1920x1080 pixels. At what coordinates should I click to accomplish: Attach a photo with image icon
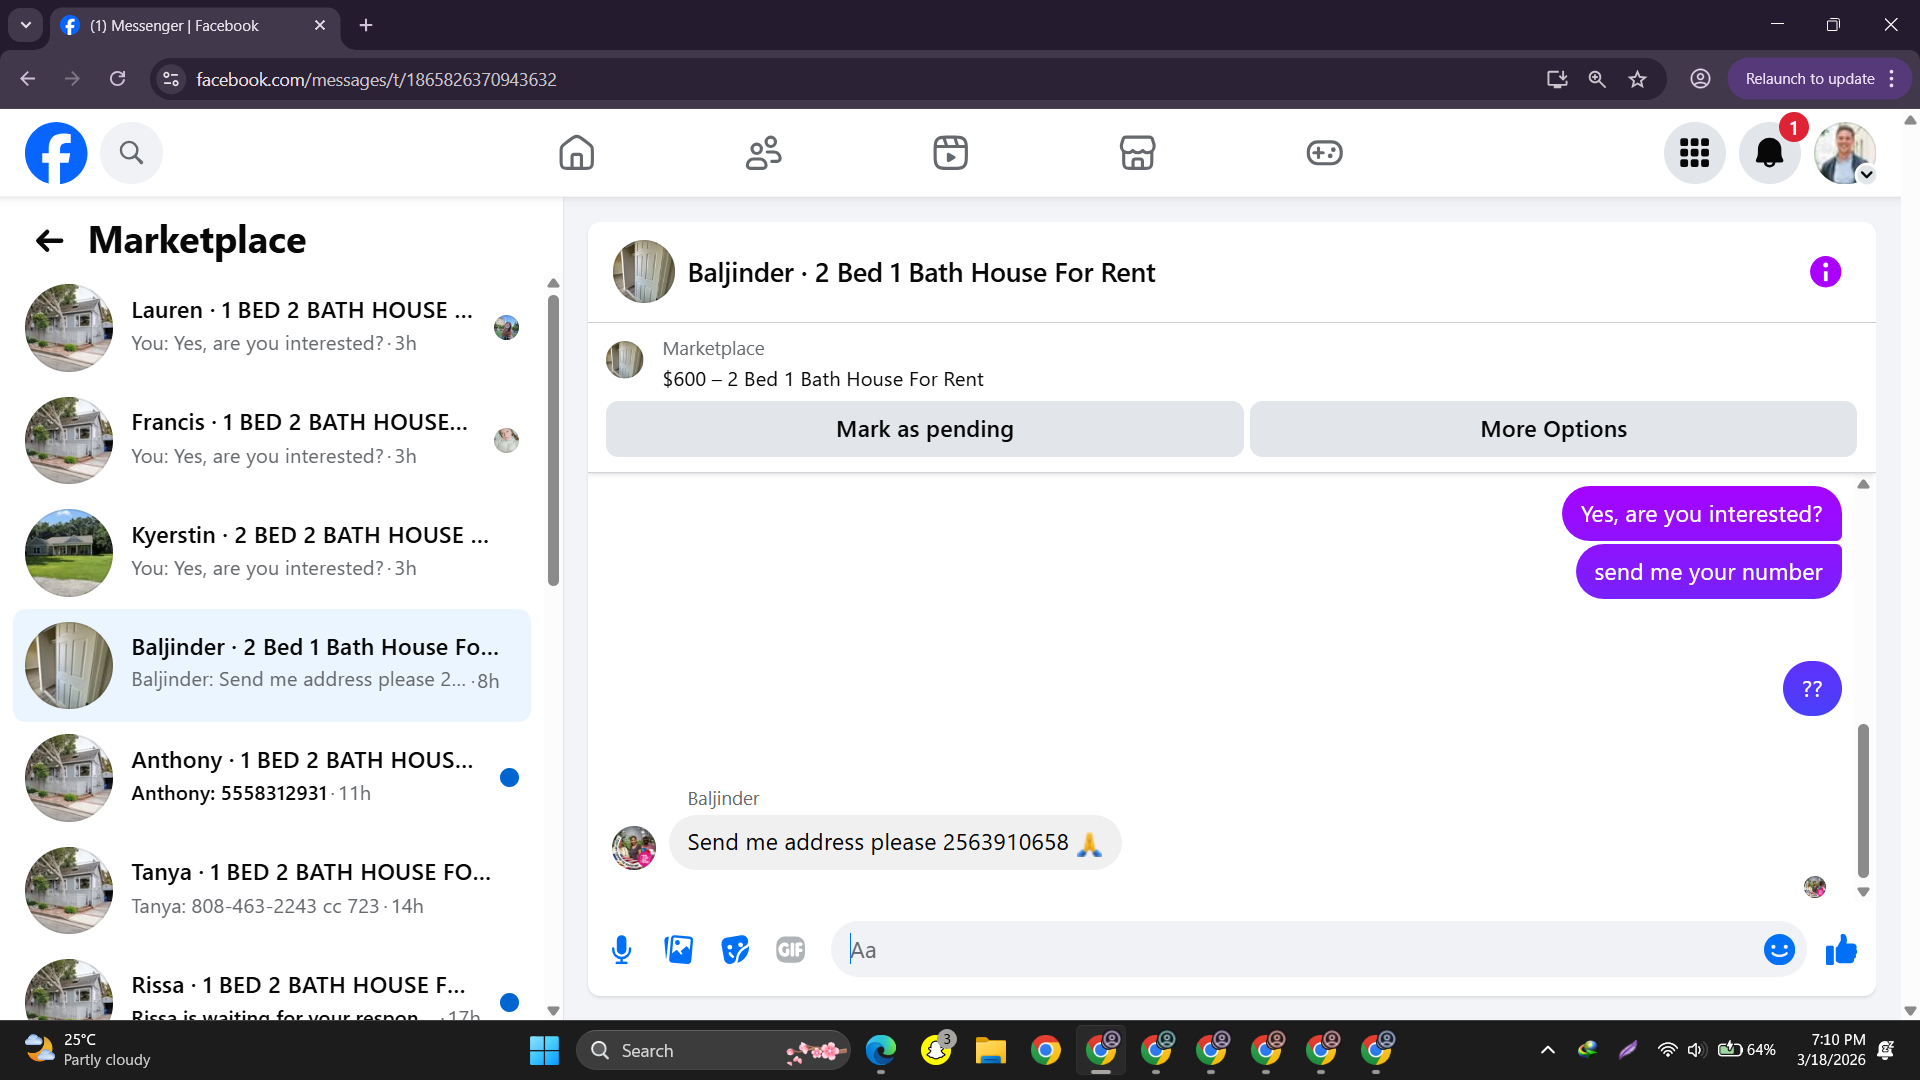pos(679,950)
